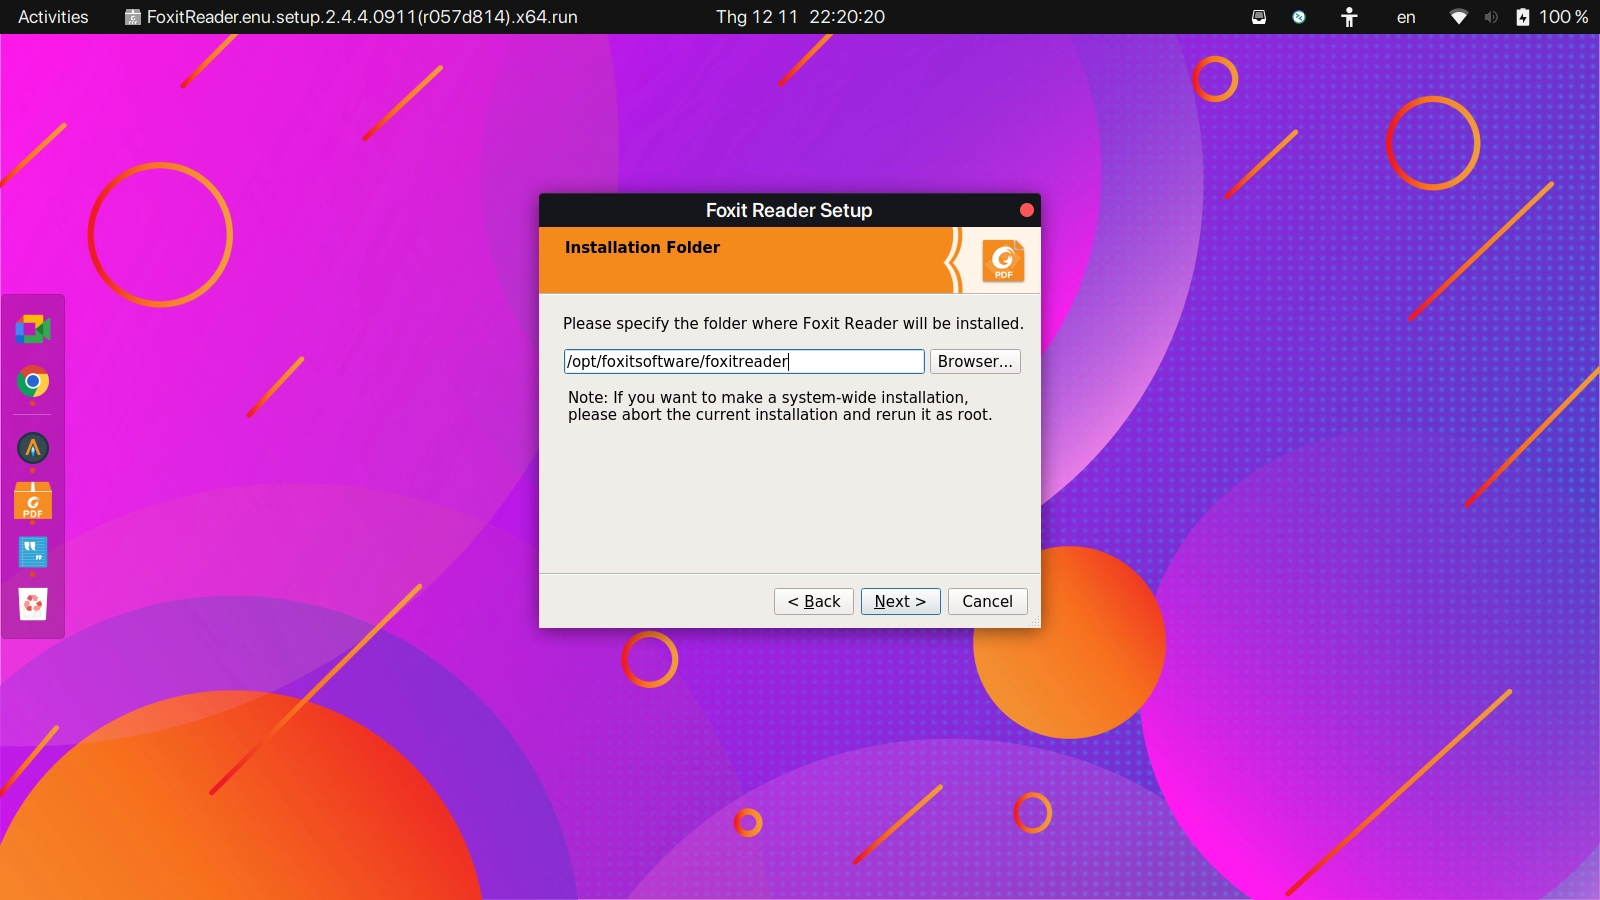Click the battery status icon

(x=1523, y=17)
